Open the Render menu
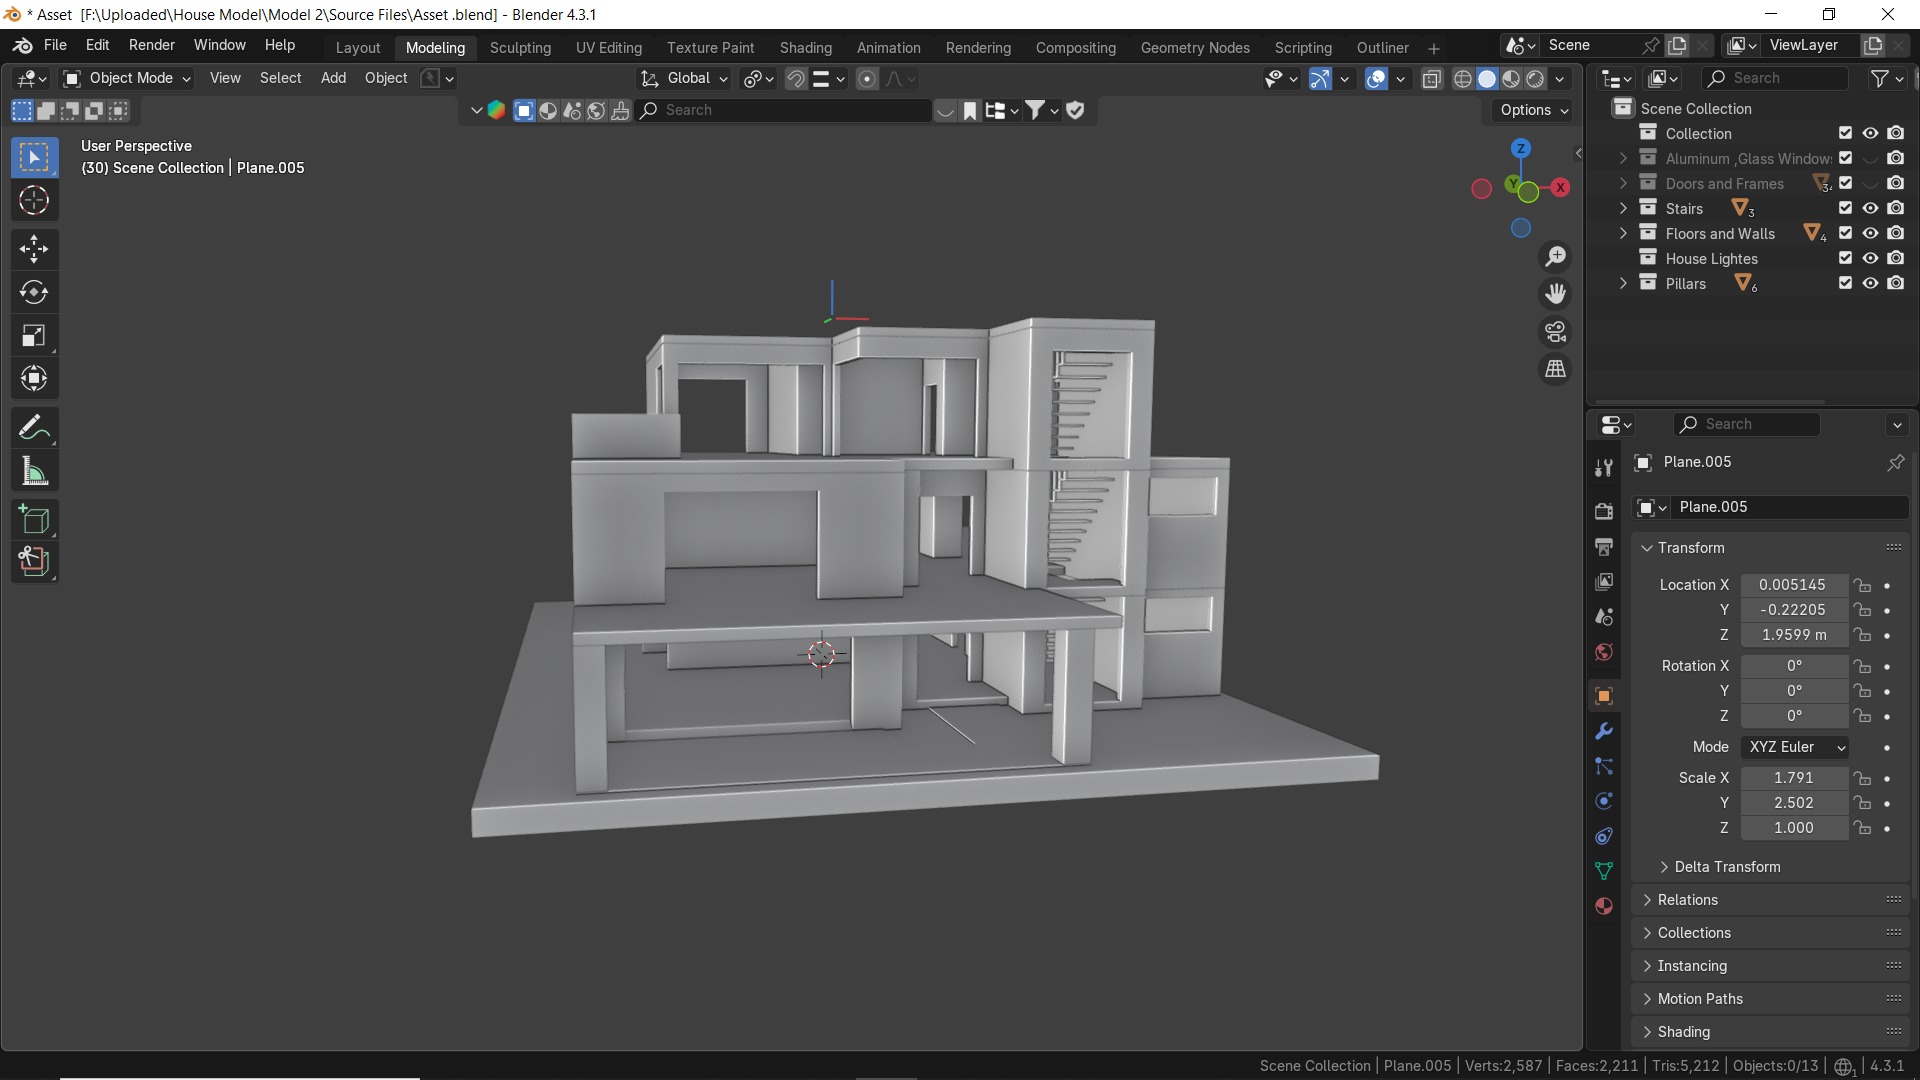Image resolution: width=1920 pixels, height=1080 pixels. tap(152, 46)
